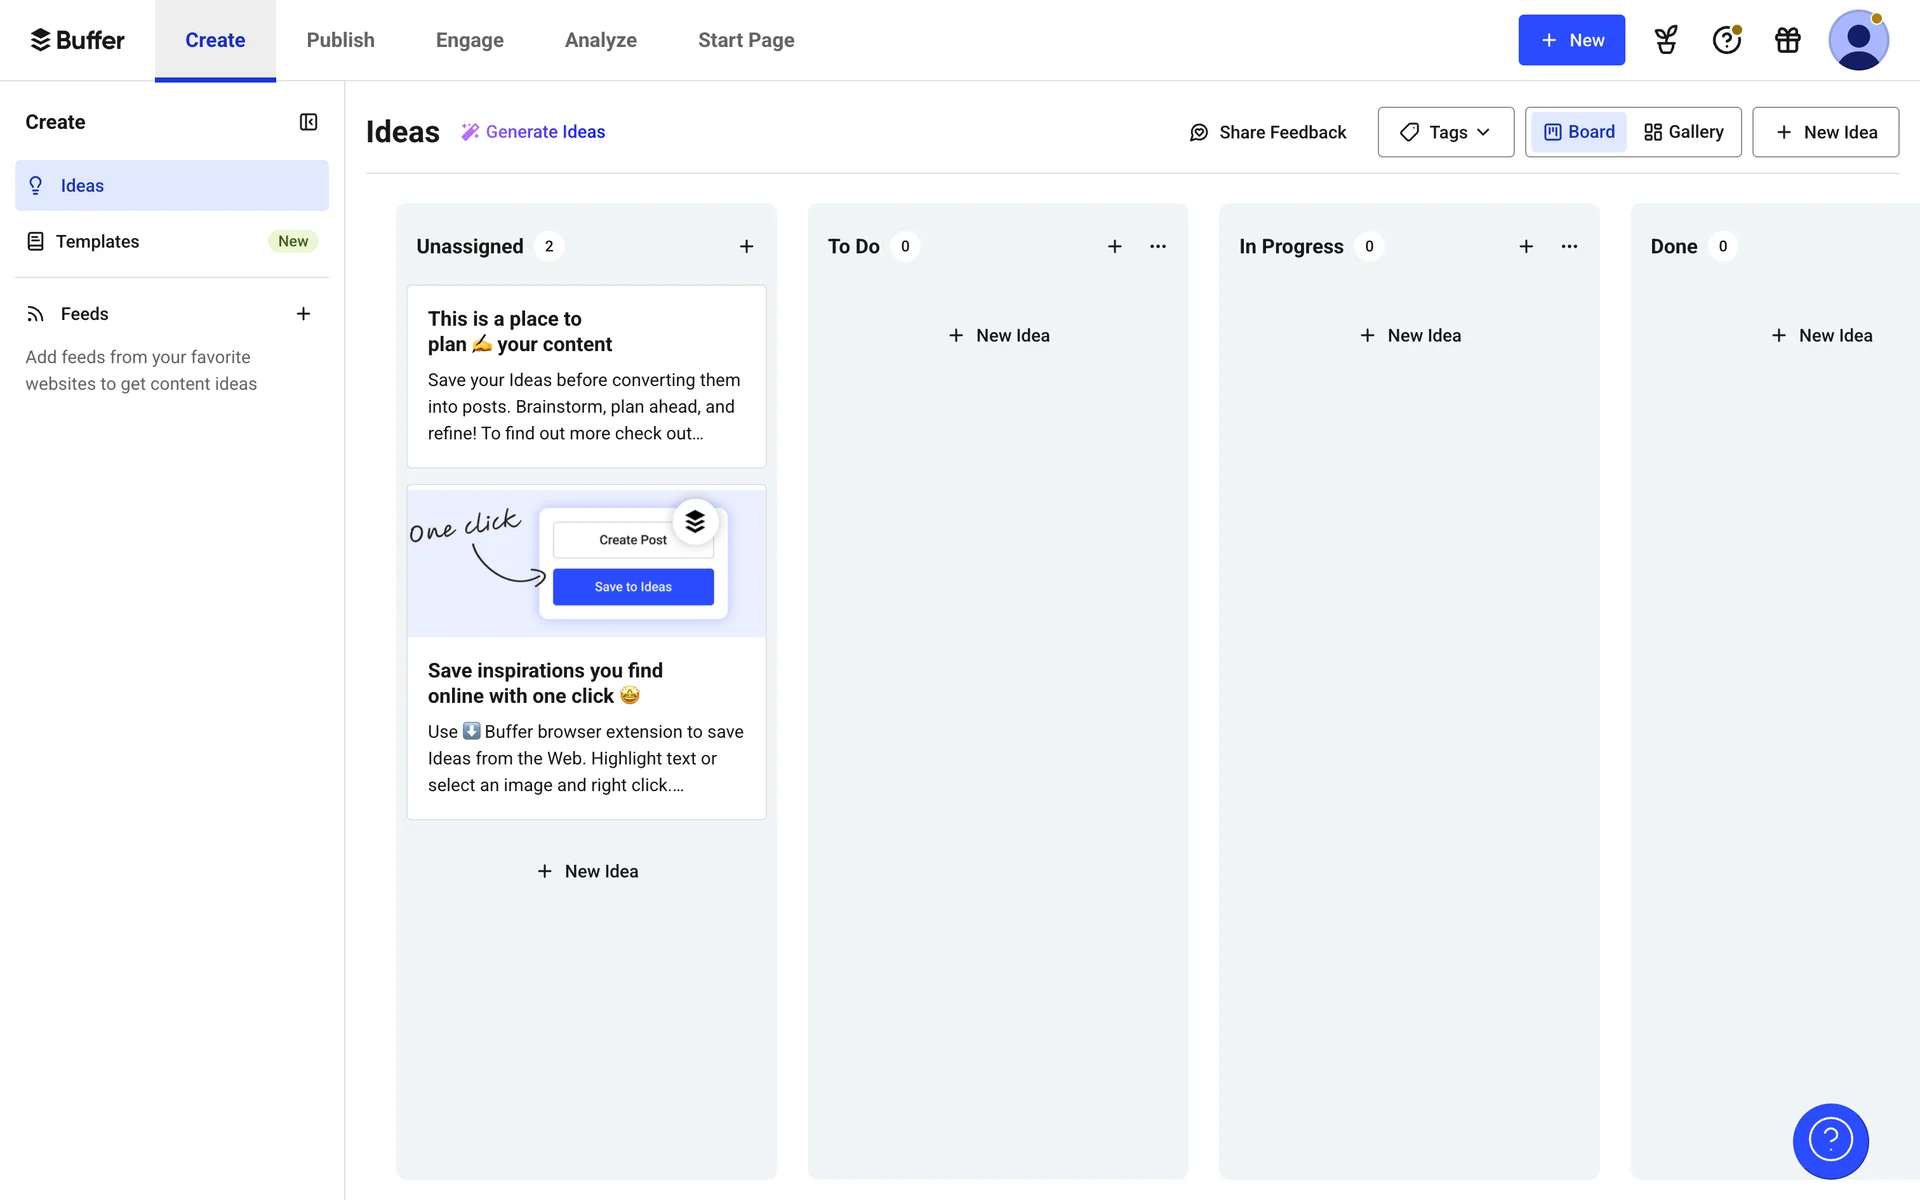
Task: Open In Progress column more options
Action: click(x=1569, y=246)
